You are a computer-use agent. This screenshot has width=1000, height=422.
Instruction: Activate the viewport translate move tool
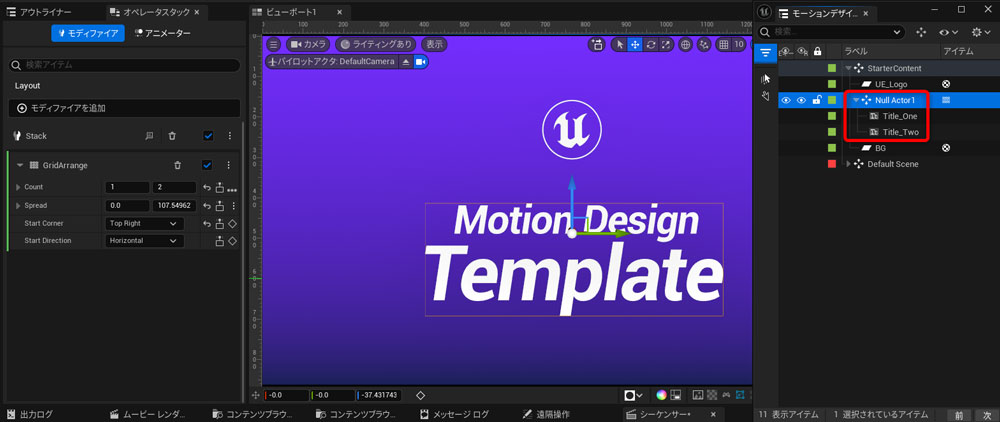(x=635, y=45)
